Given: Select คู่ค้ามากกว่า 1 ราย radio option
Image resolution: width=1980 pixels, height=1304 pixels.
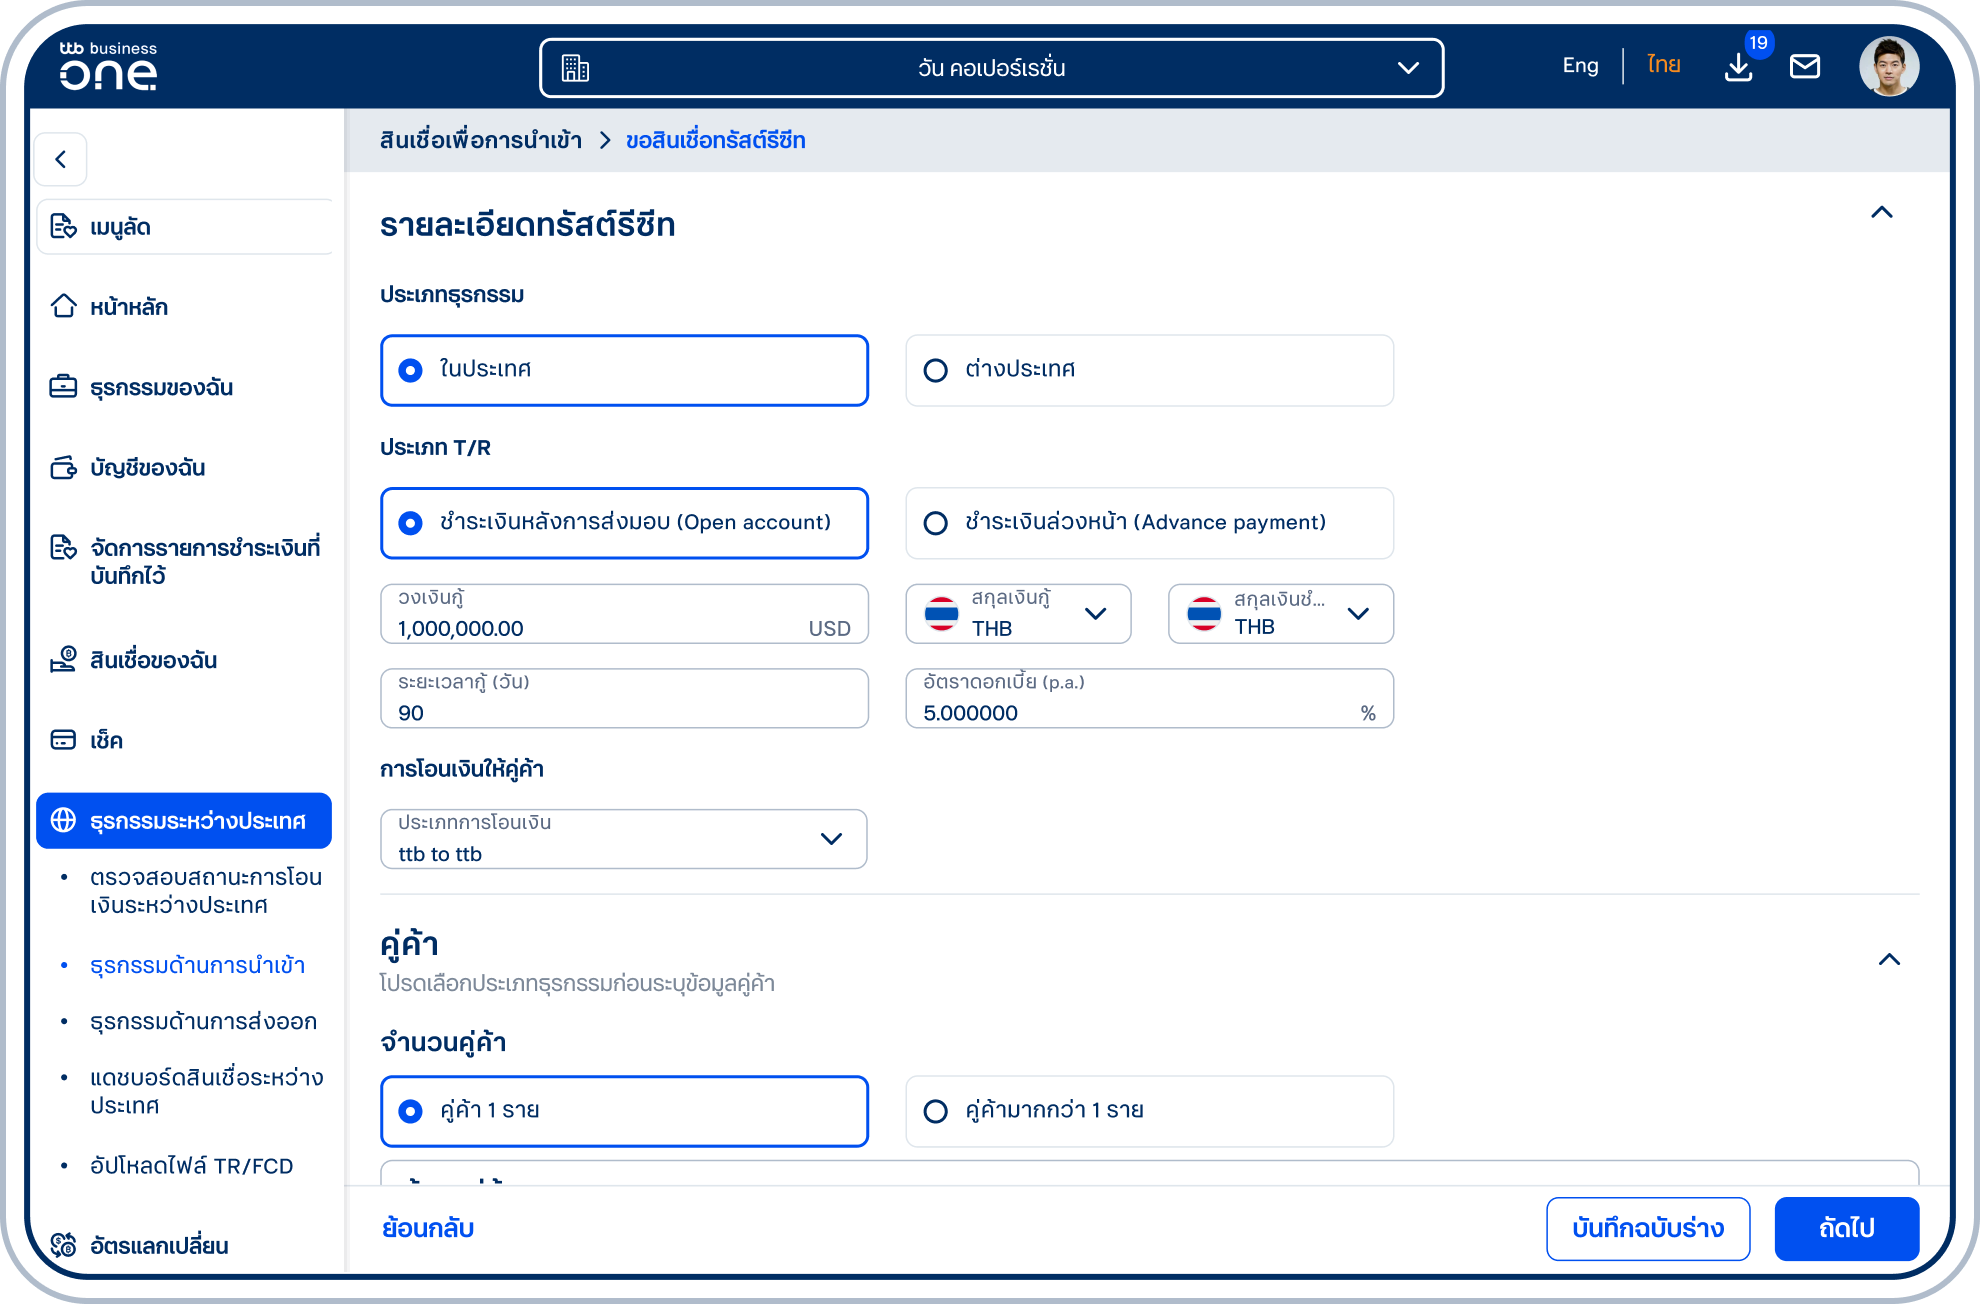Looking at the screenshot, I should pyautogui.click(x=1149, y=1111).
